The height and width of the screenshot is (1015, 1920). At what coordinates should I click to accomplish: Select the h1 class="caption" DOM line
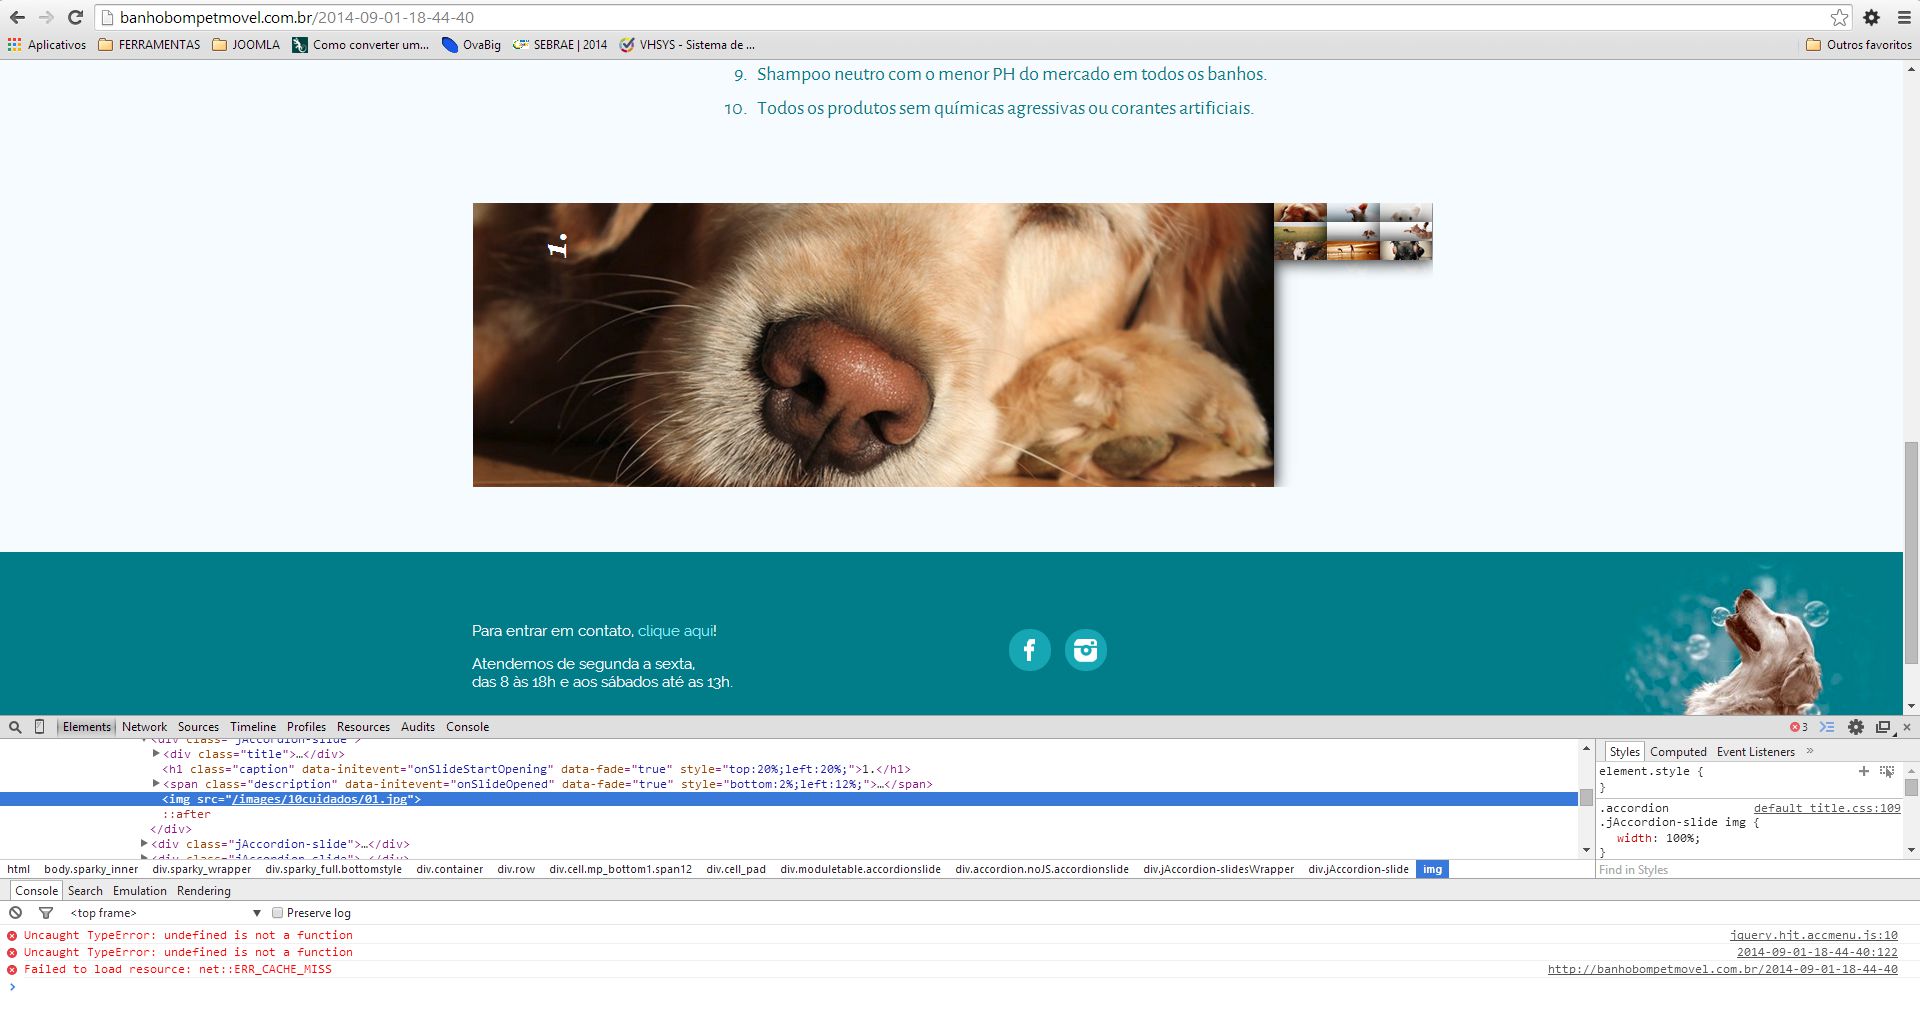coord(537,769)
